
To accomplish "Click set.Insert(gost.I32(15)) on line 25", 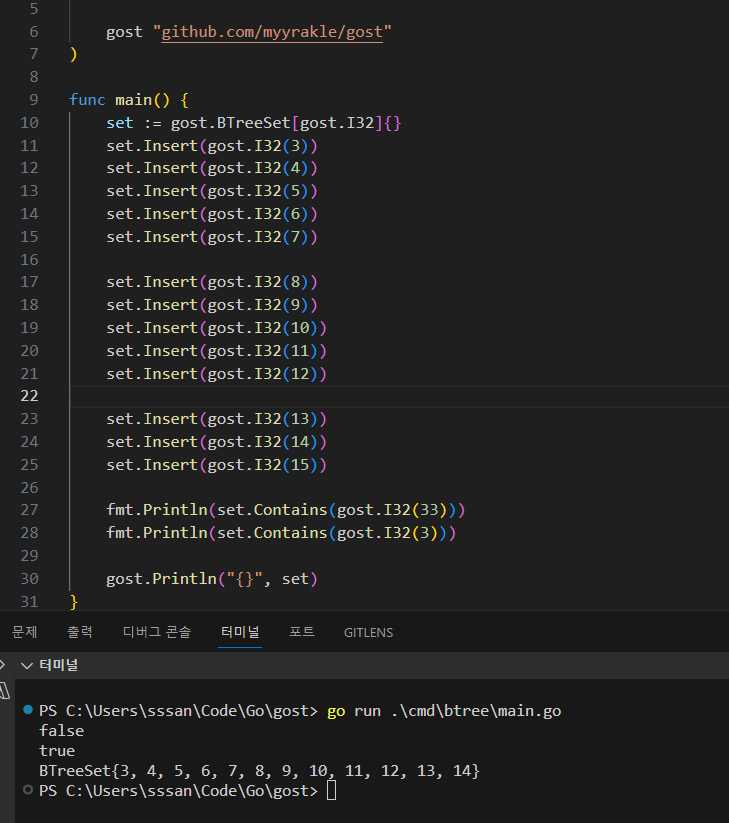I will [216, 465].
